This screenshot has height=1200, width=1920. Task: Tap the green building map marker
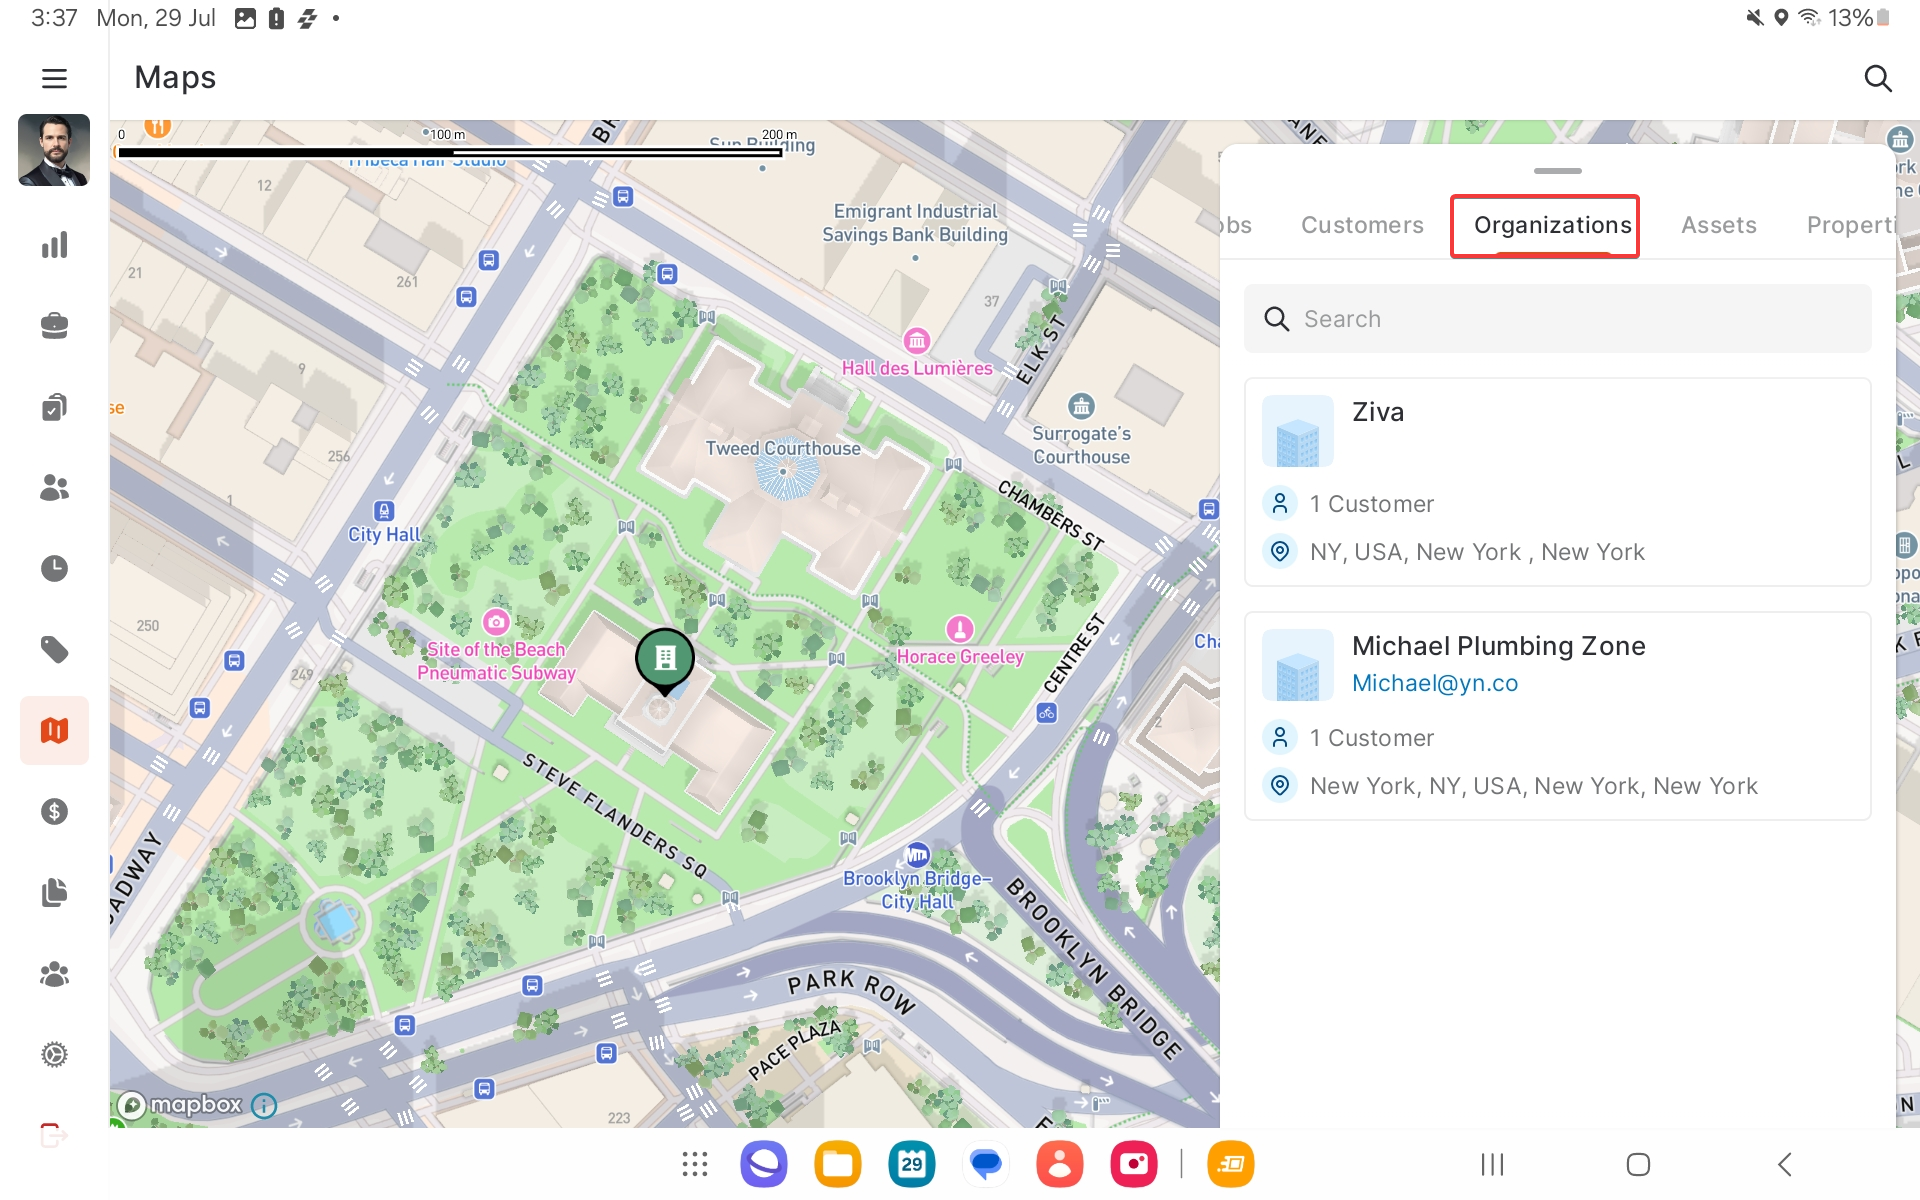pyautogui.click(x=665, y=658)
